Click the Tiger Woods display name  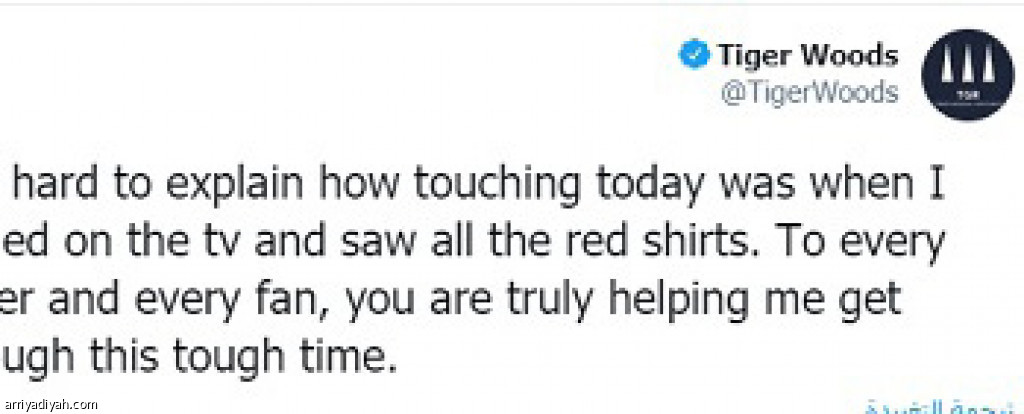pyautogui.click(x=807, y=55)
